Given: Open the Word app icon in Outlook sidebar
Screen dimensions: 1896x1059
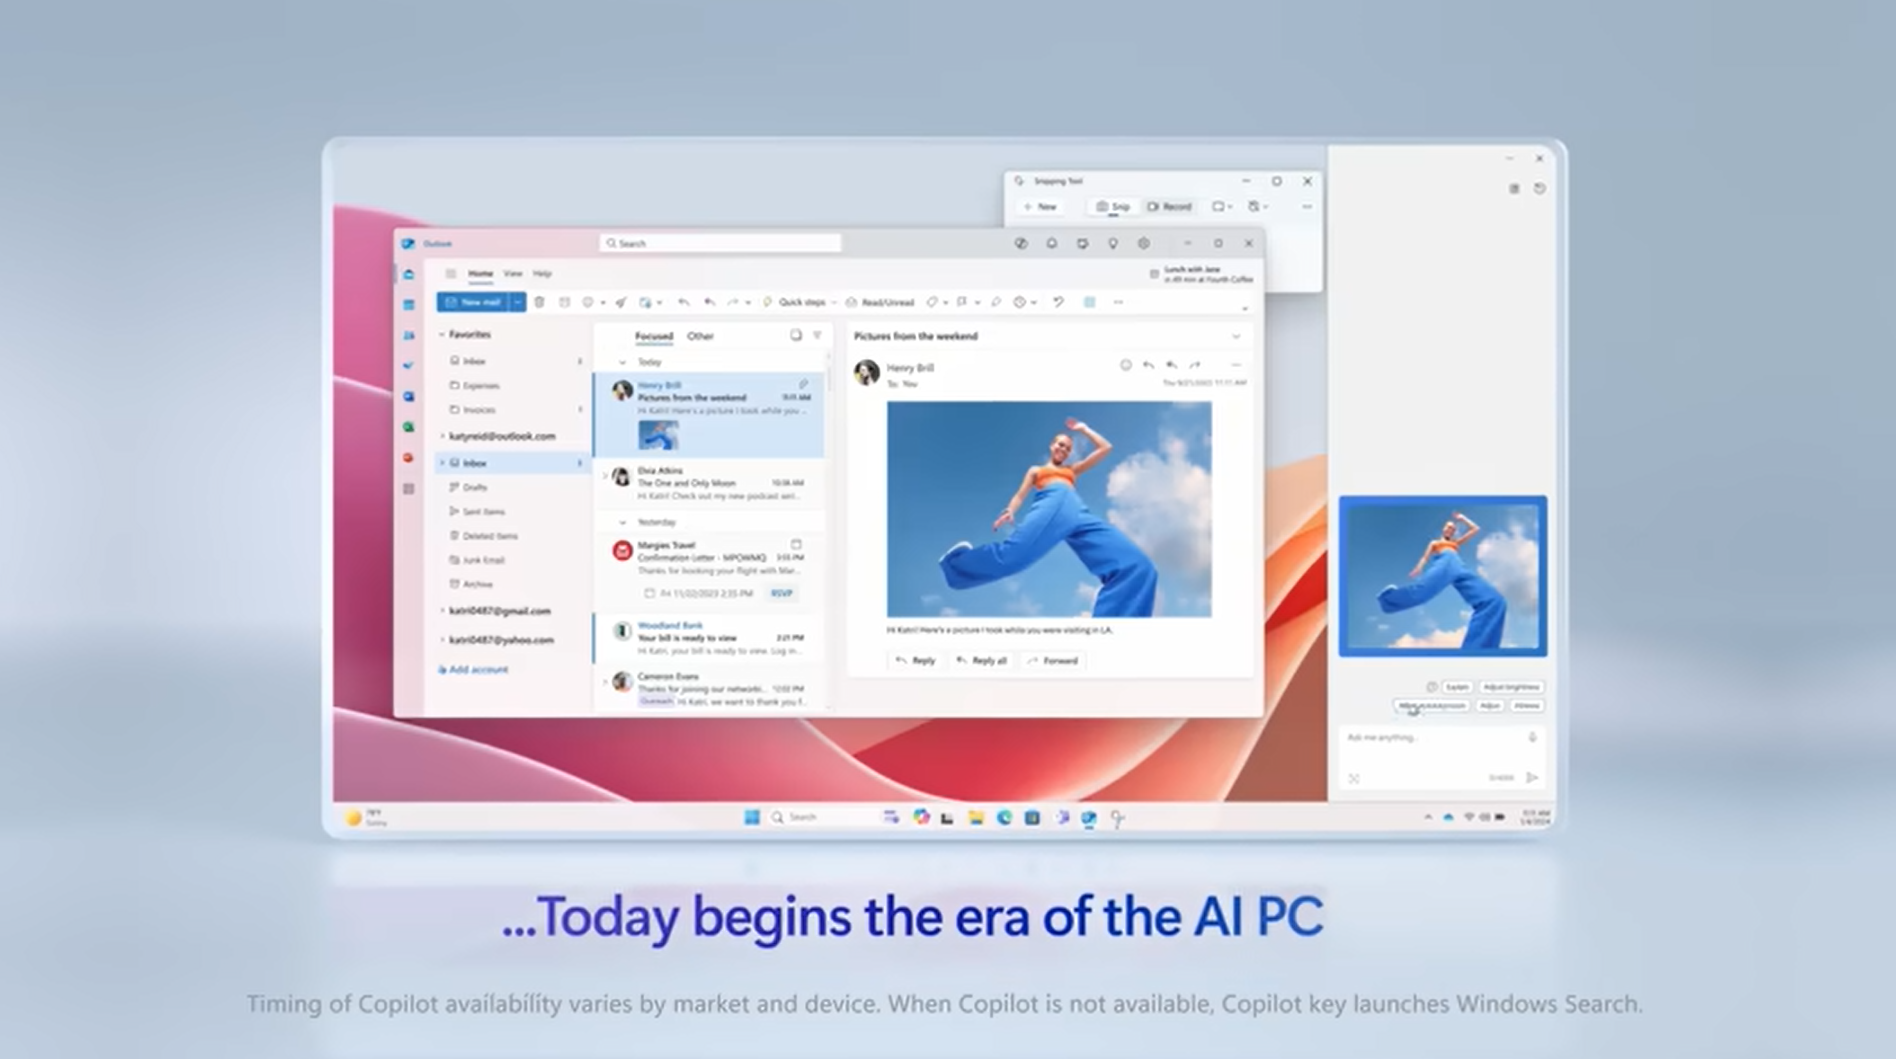Looking at the screenshot, I should click(409, 397).
